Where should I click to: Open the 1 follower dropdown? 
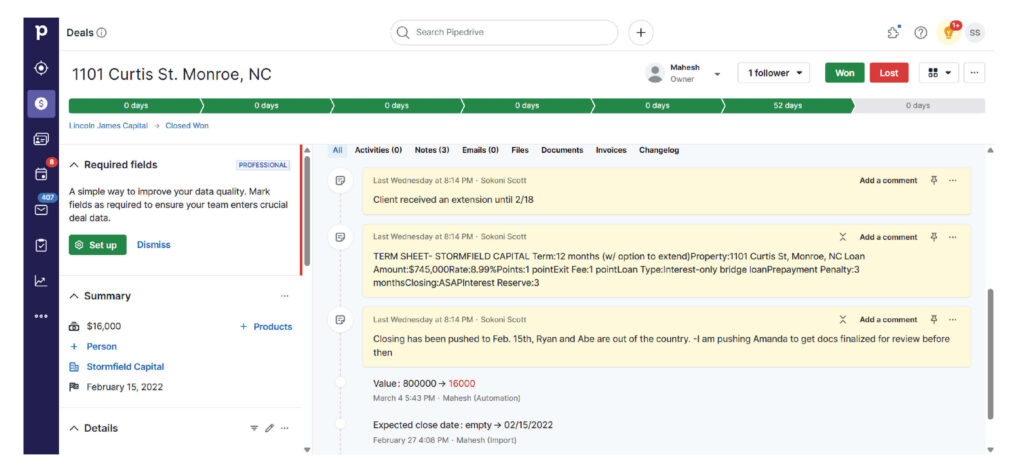click(x=774, y=73)
